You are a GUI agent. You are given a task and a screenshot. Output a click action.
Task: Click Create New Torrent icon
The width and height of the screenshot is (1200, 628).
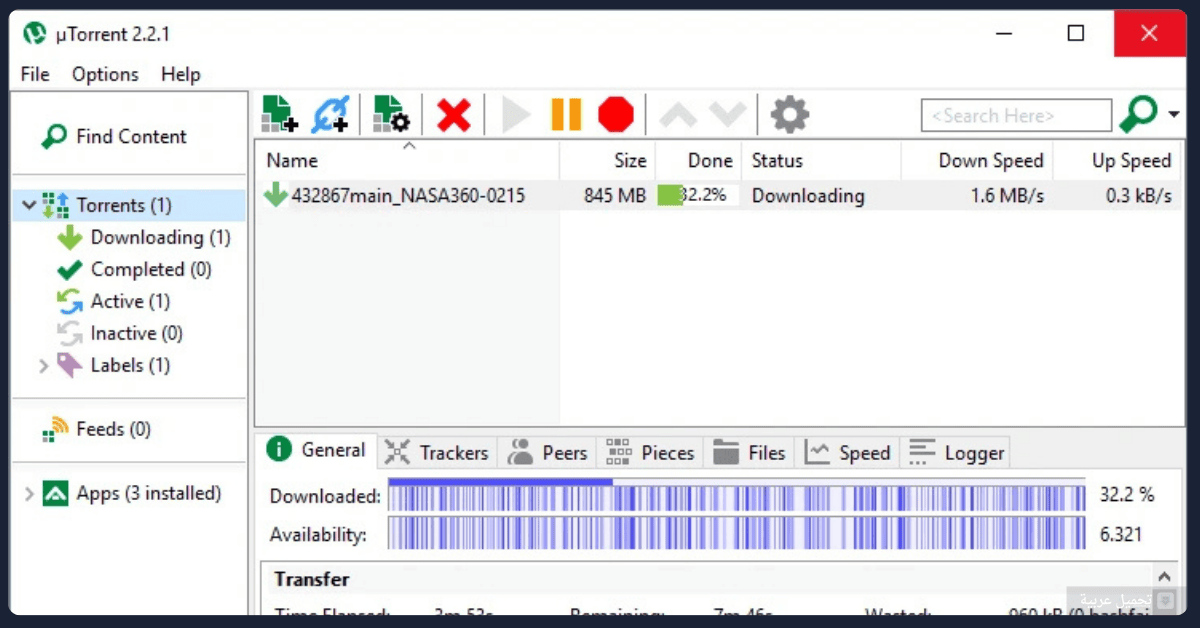tap(391, 114)
